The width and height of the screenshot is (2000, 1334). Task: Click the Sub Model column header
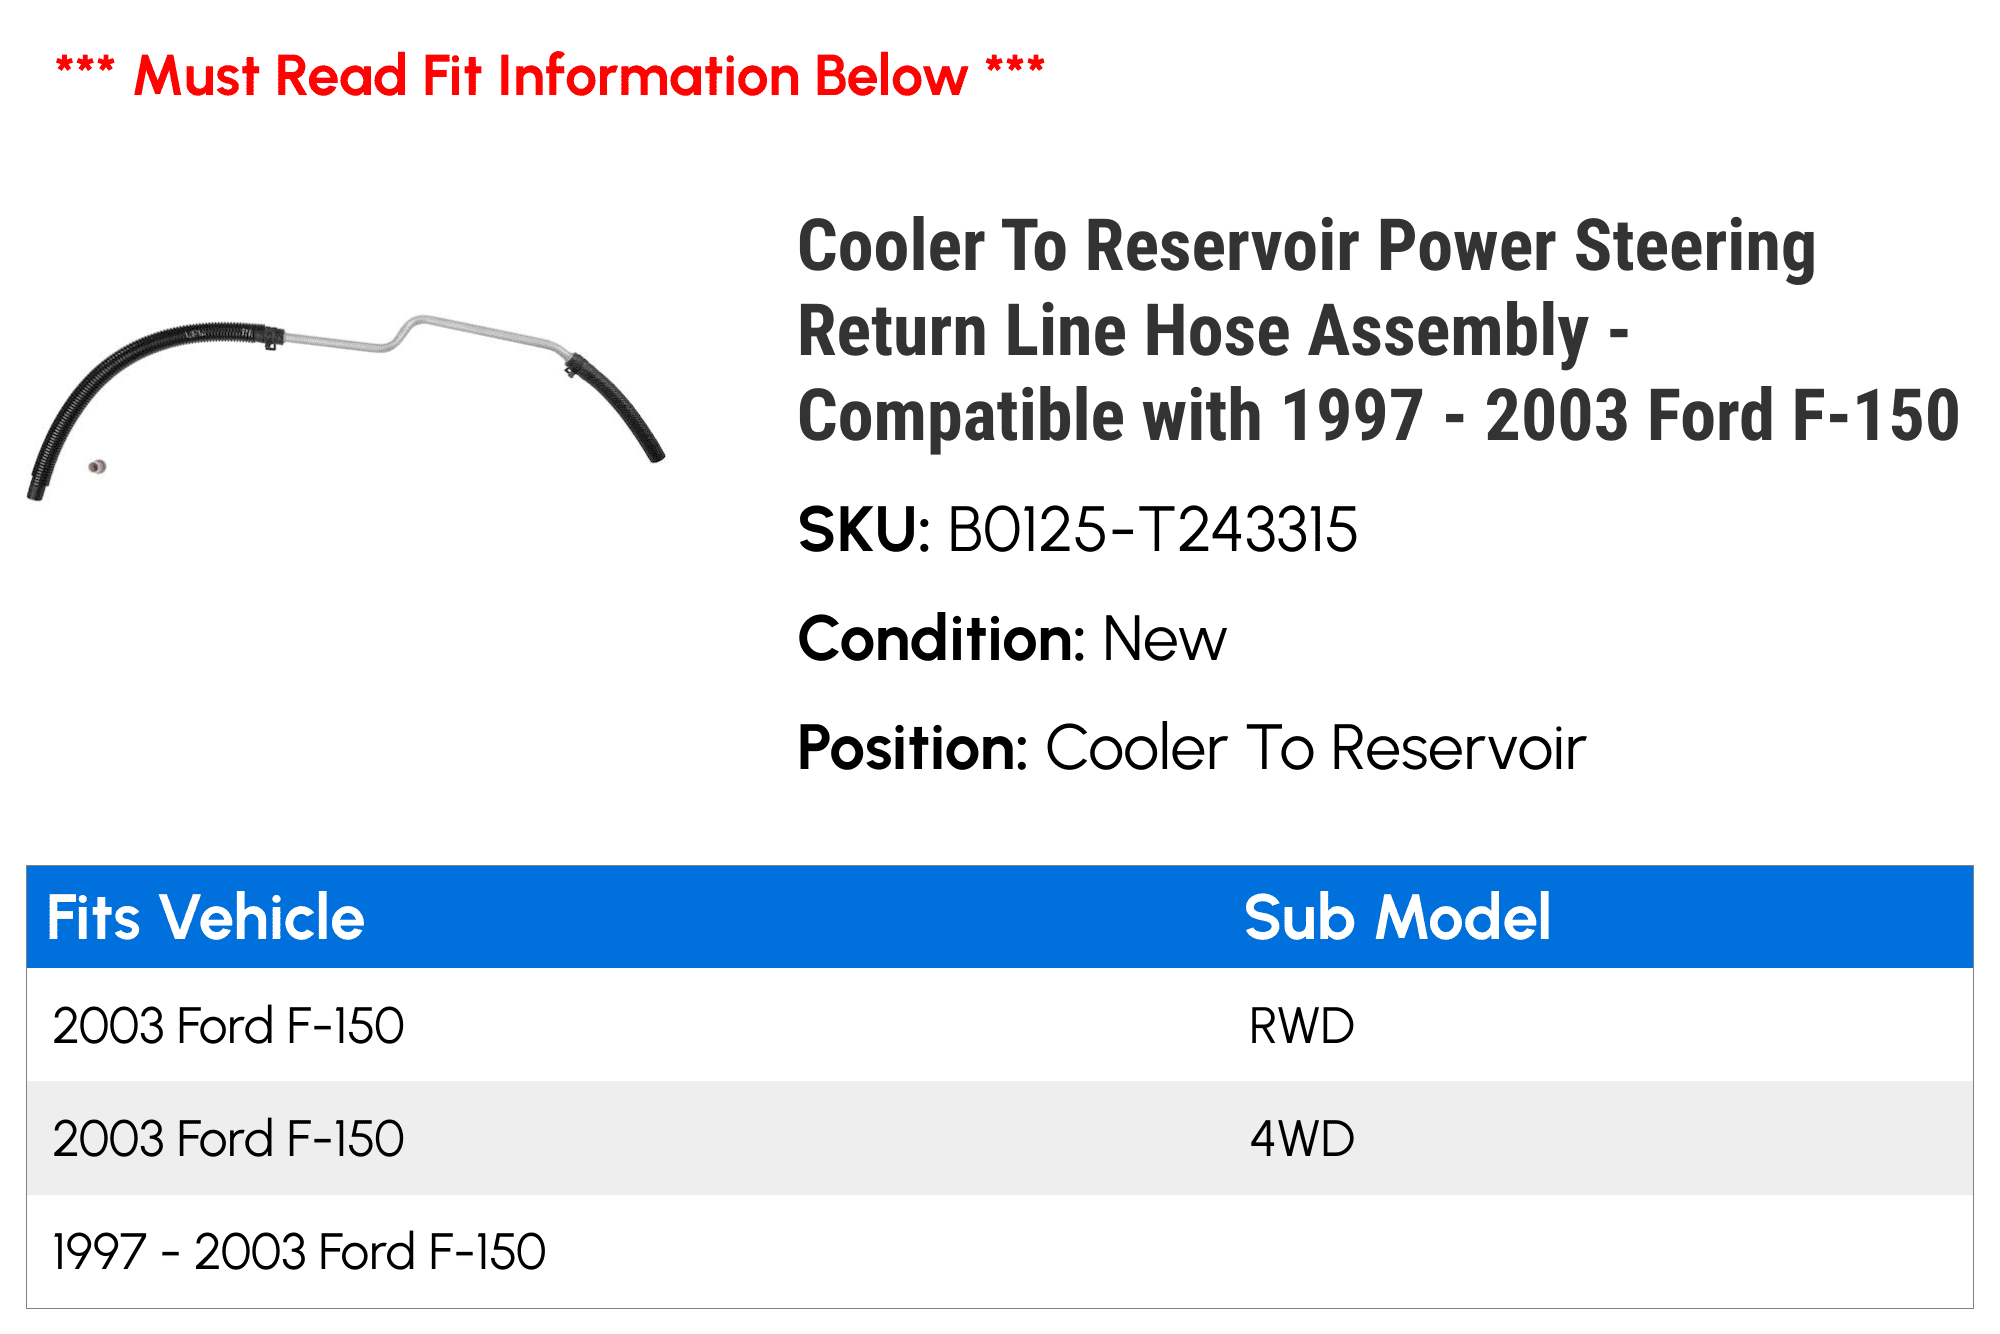(1397, 917)
